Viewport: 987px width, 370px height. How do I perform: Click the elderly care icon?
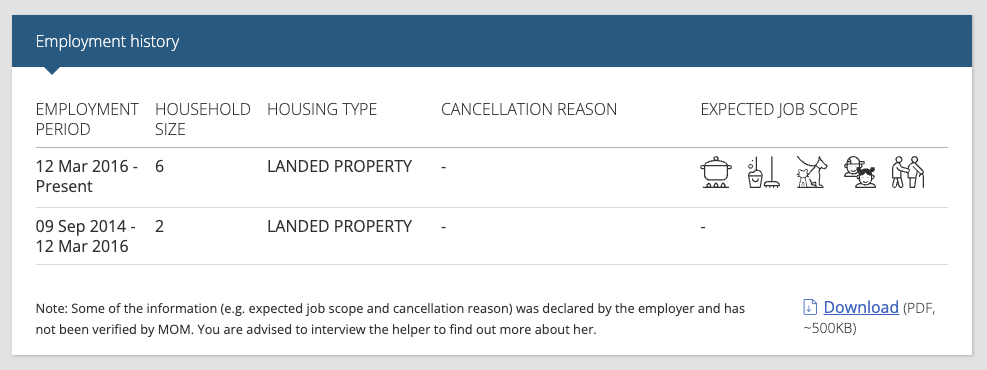[x=908, y=172]
